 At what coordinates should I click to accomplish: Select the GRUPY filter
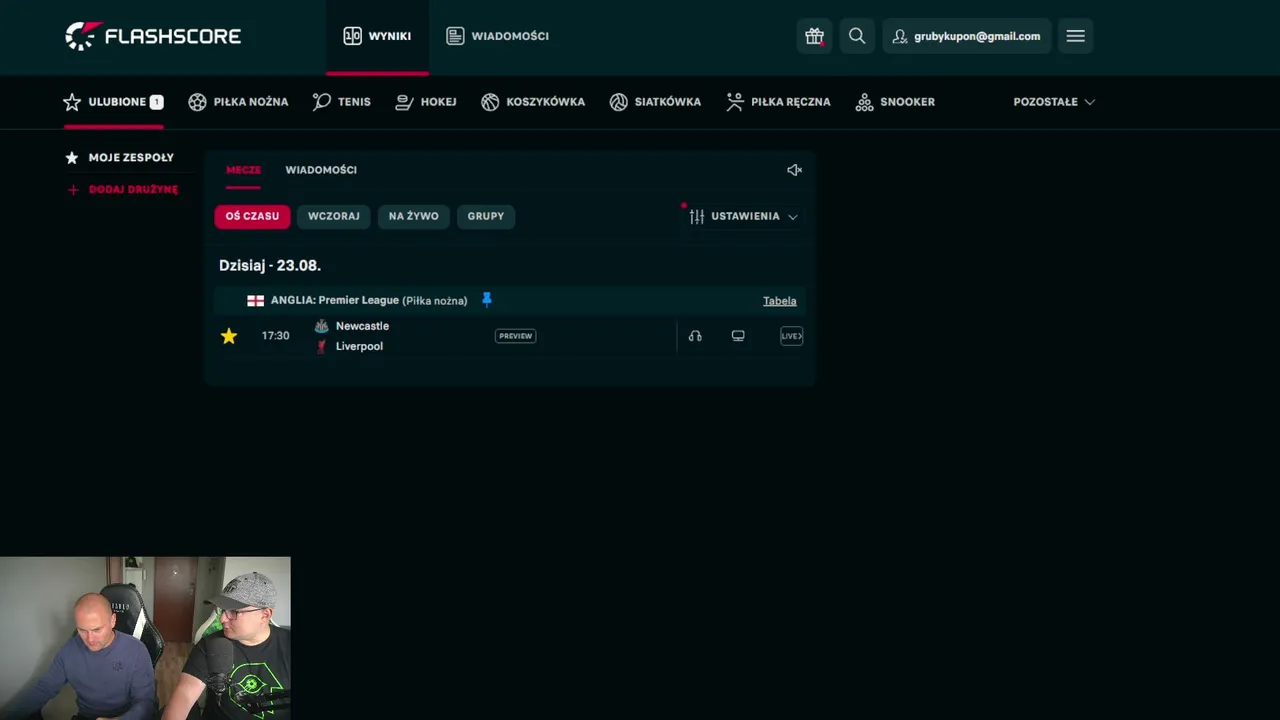(486, 216)
